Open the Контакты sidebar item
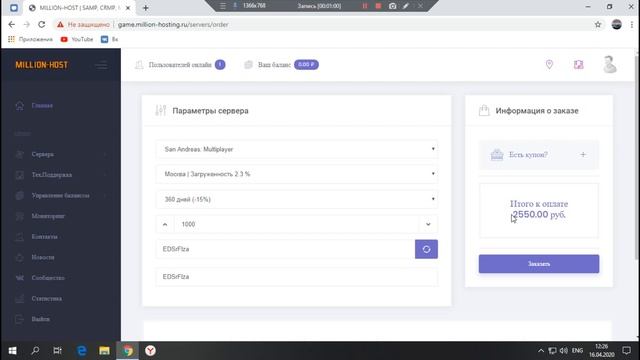This screenshot has width=640, height=360. (44, 237)
